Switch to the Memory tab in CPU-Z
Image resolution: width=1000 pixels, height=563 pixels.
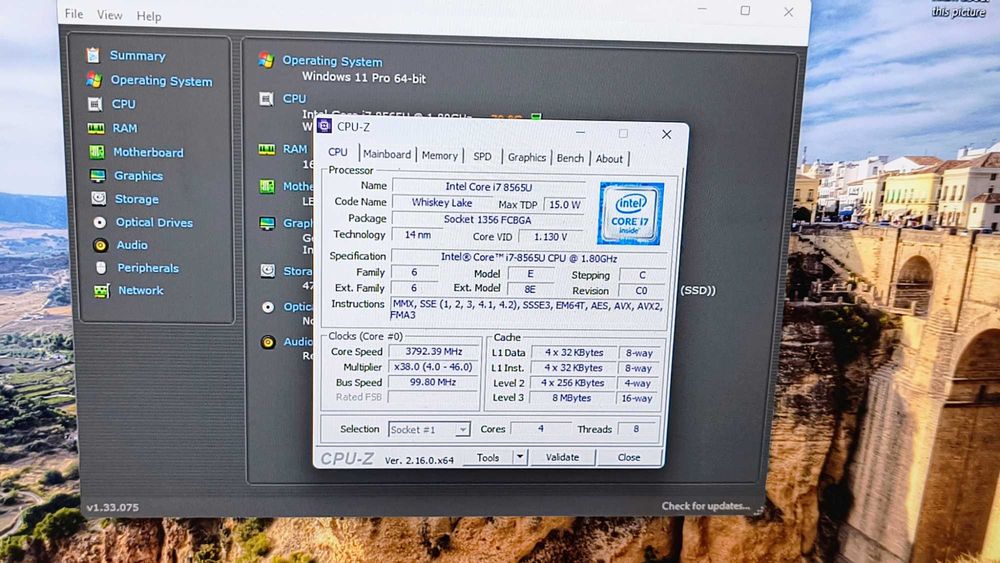(x=439, y=156)
